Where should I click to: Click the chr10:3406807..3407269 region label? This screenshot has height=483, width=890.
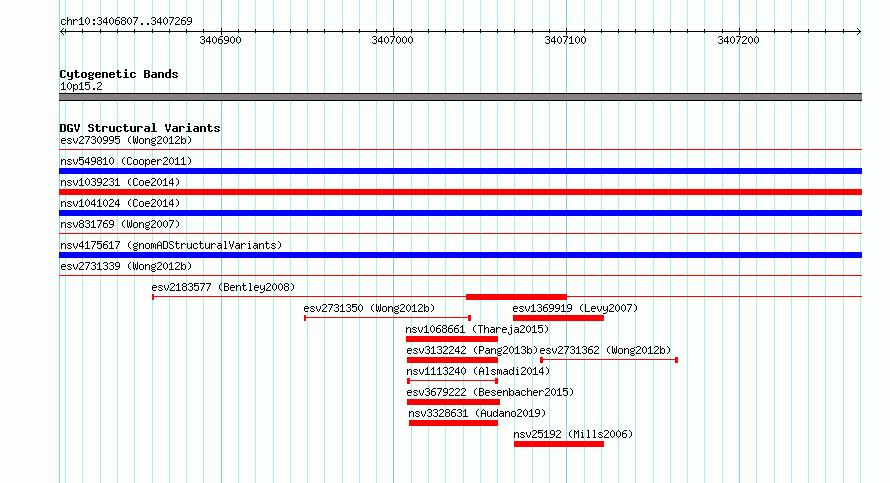click(x=126, y=21)
